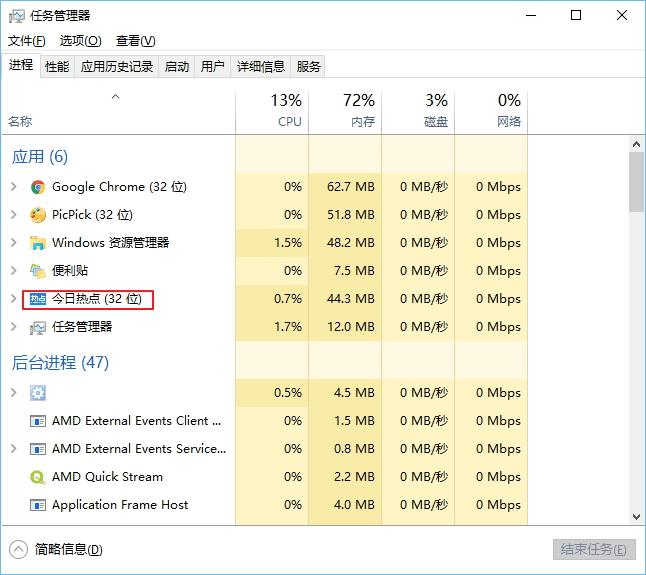Expand the Google Chrome process group

coord(13,187)
